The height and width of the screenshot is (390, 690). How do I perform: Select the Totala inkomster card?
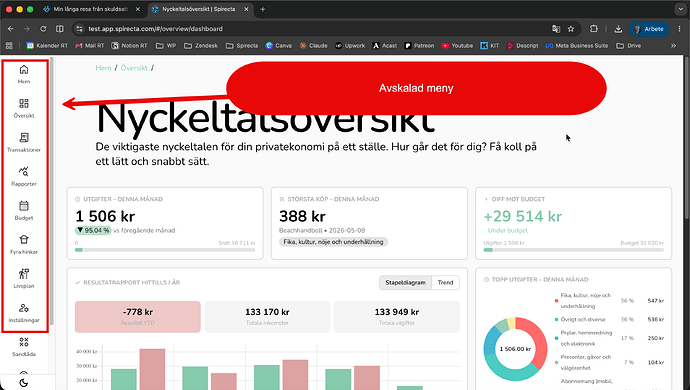[267, 316]
